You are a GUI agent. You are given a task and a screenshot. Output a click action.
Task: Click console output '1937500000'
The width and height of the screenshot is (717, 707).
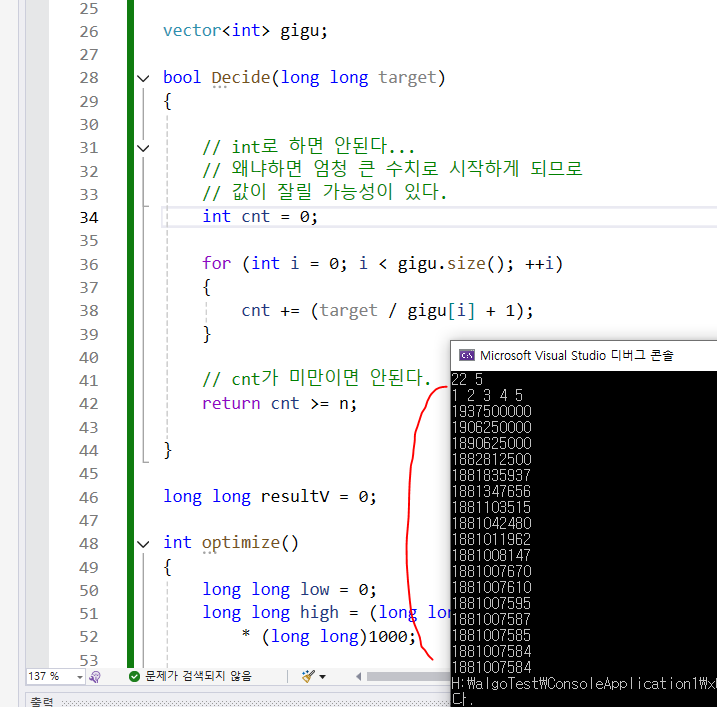(492, 411)
